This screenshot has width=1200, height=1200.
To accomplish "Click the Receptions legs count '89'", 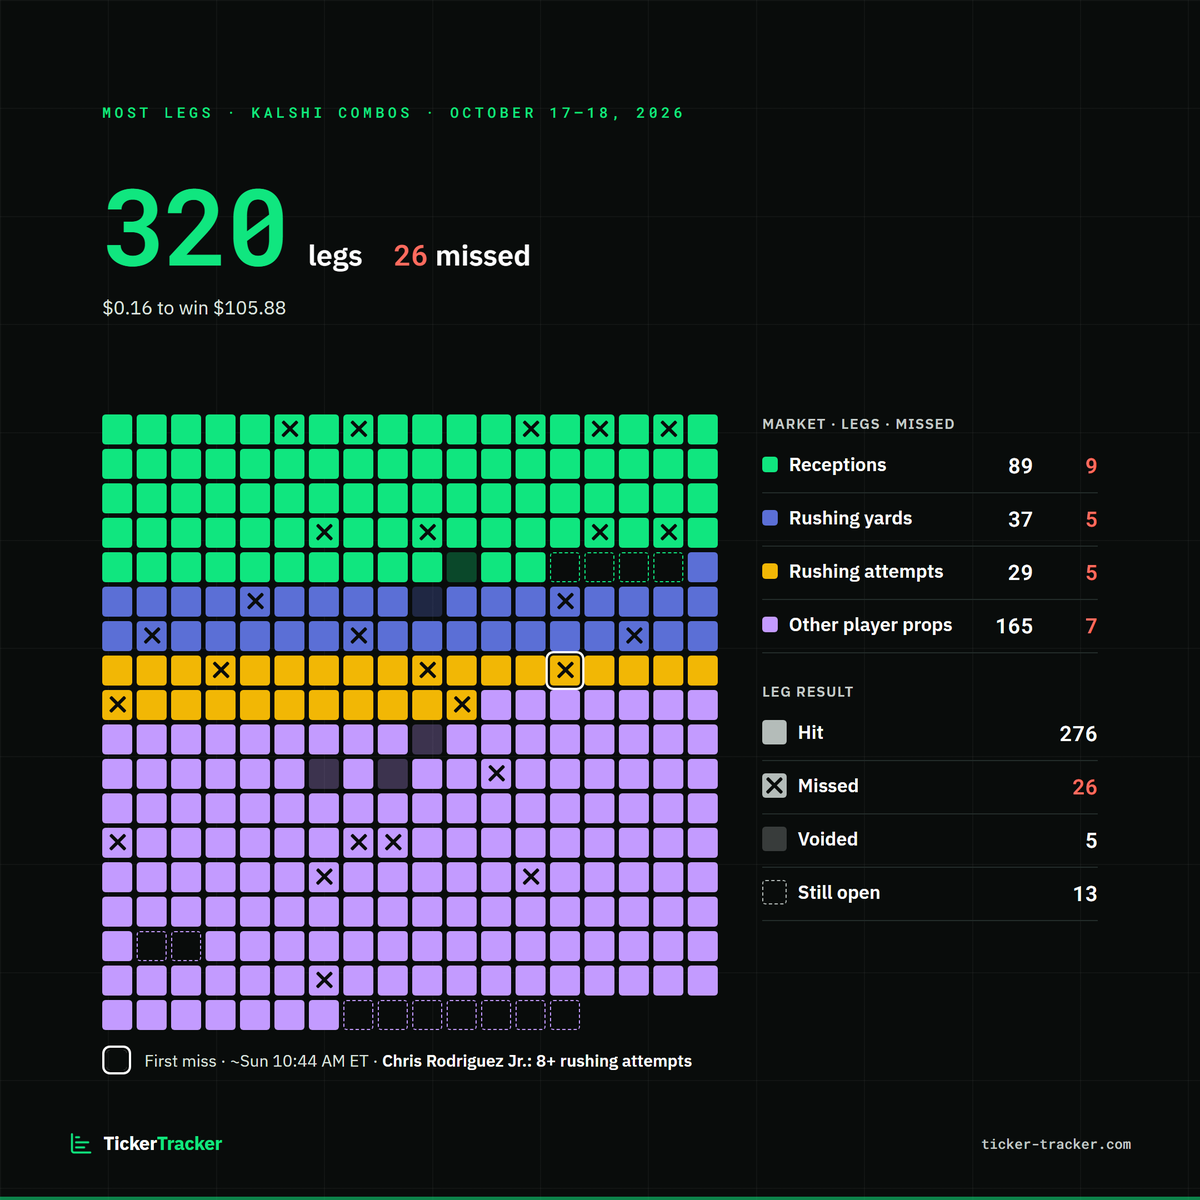I will click(1020, 466).
